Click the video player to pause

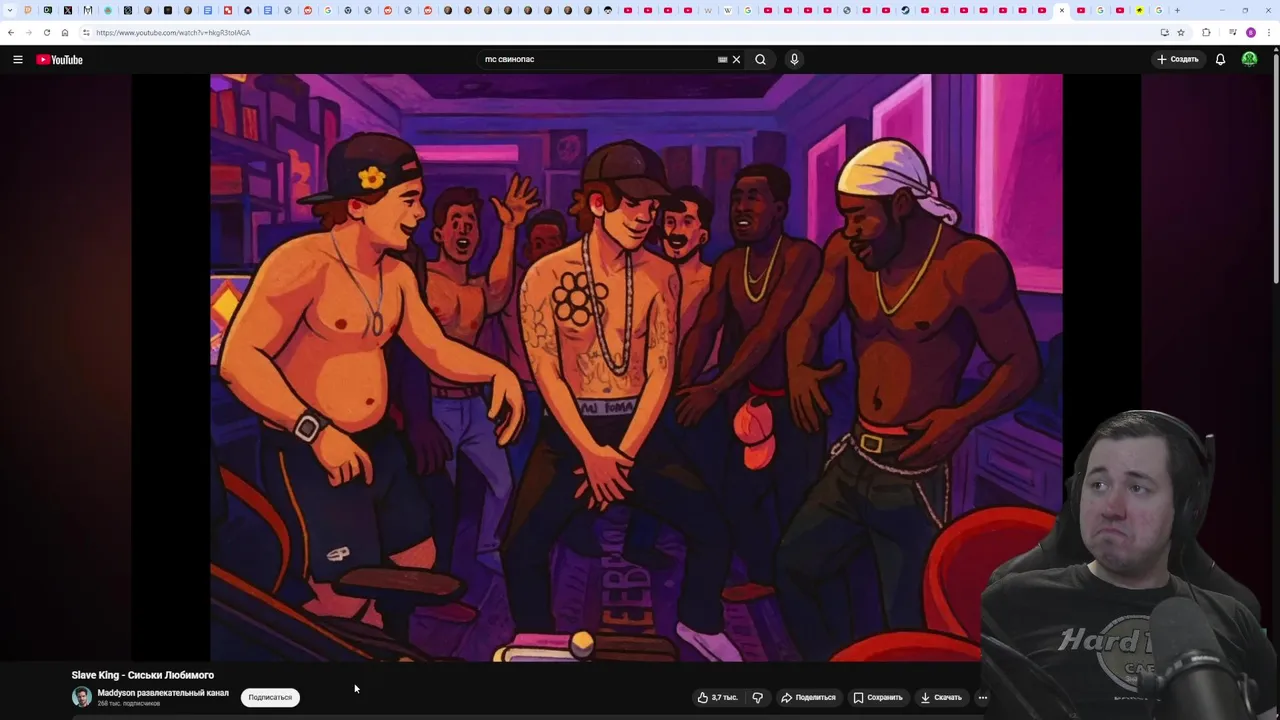pos(636,367)
